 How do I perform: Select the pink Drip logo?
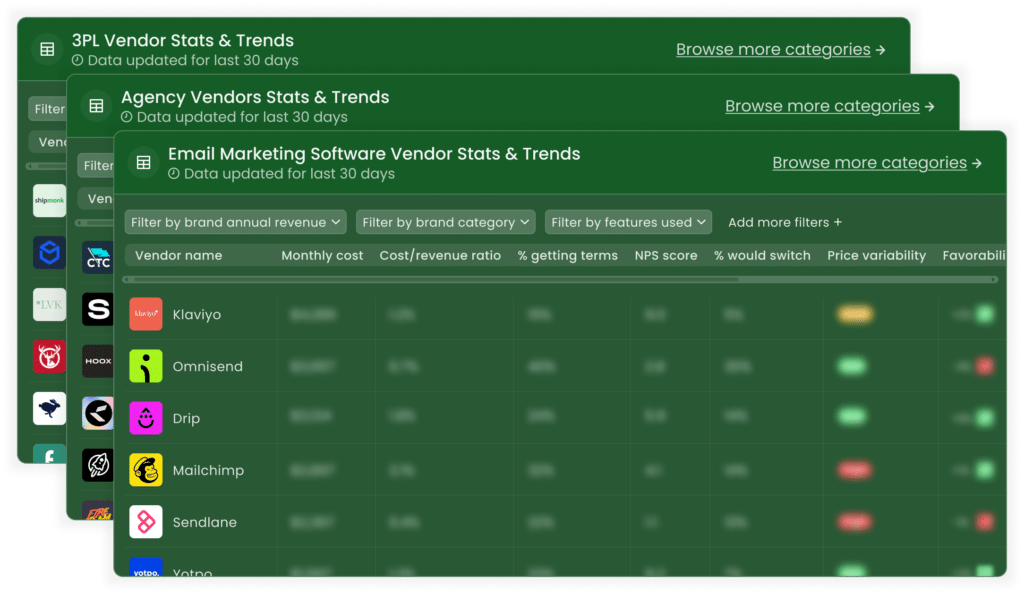tap(146, 418)
